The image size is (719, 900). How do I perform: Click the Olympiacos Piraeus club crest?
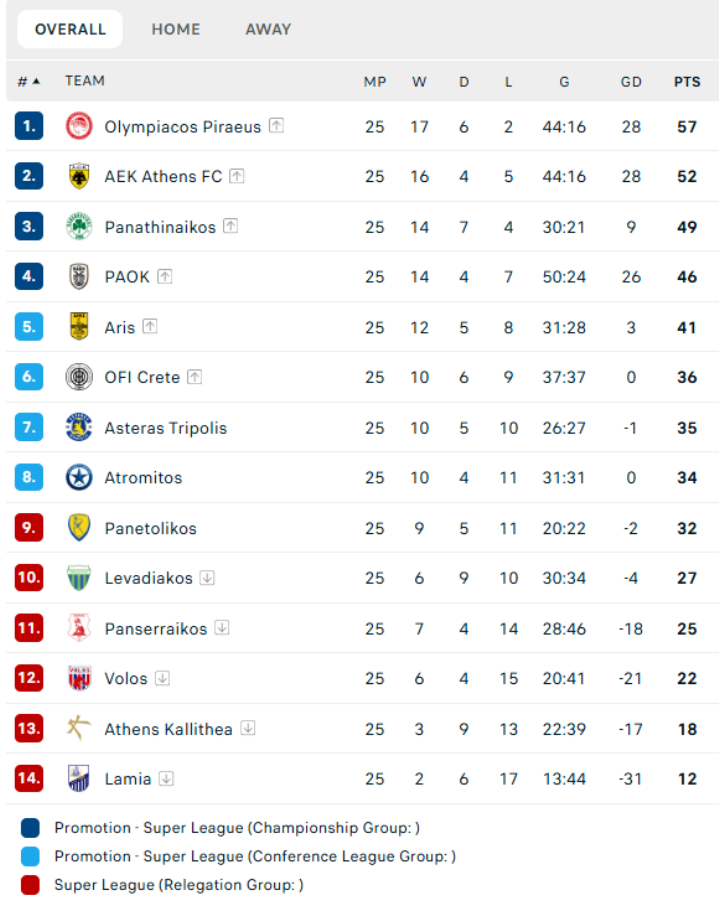tap(79, 126)
